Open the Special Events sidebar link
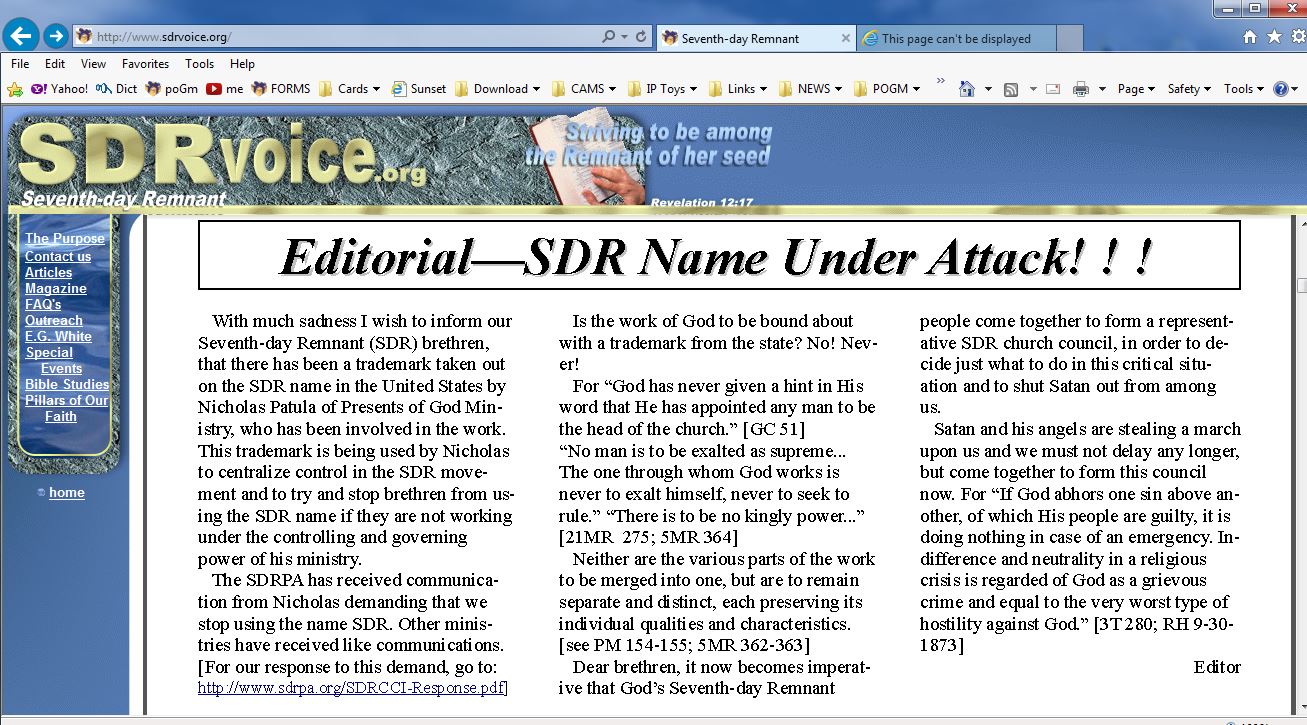Image resolution: width=1307 pixels, height=725 pixels. (x=54, y=360)
